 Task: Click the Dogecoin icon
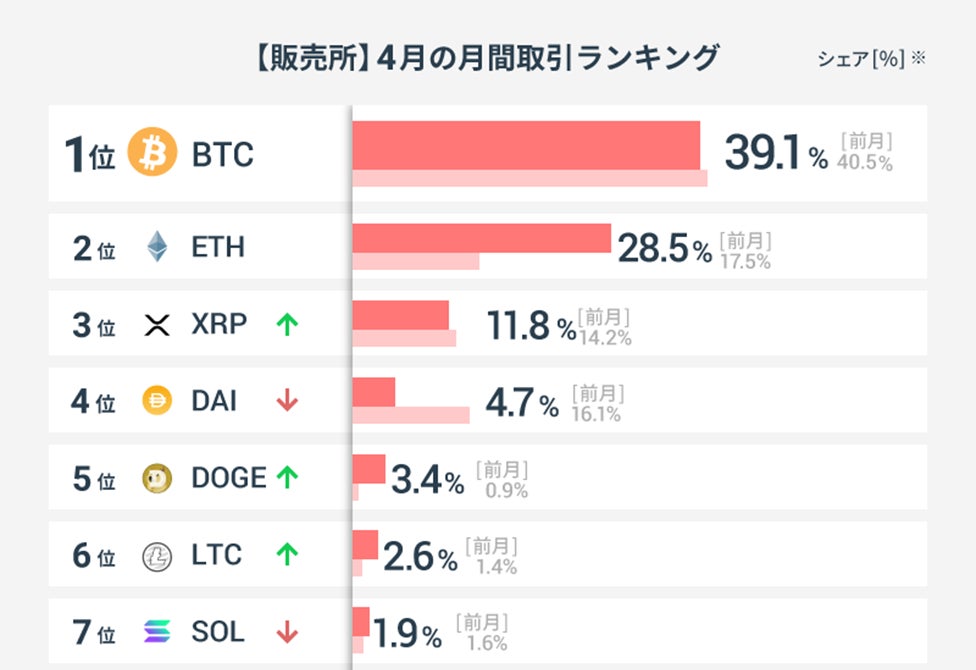point(157,479)
